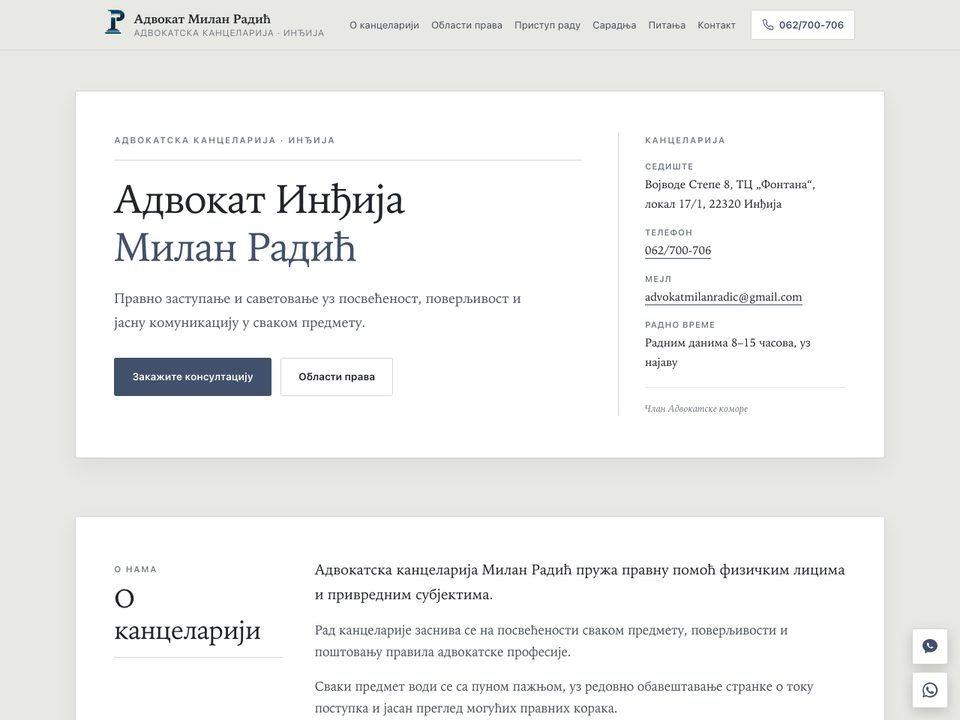Click the paragraph starting 'Рад канцеларије заснива се'
The image size is (960, 720).
pyautogui.click(x=551, y=641)
